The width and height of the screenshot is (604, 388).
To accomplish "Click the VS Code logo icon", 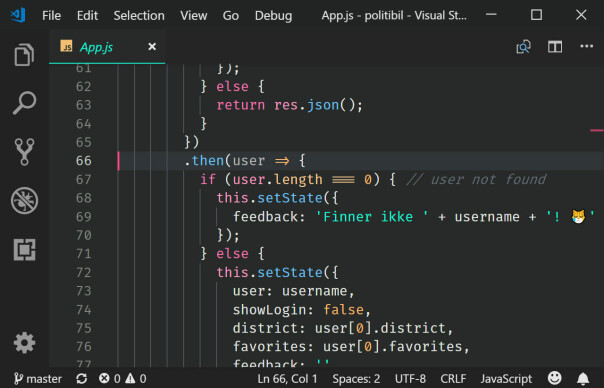I will click(x=18, y=15).
